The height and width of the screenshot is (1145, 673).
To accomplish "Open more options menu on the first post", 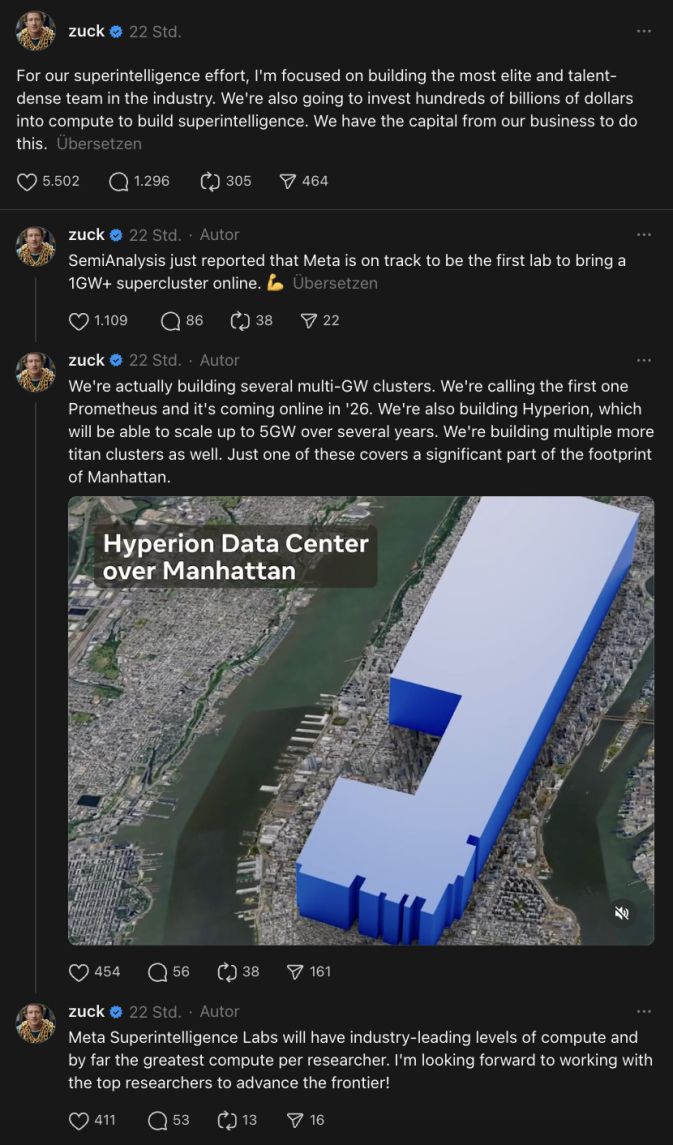I will coord(643,31).
